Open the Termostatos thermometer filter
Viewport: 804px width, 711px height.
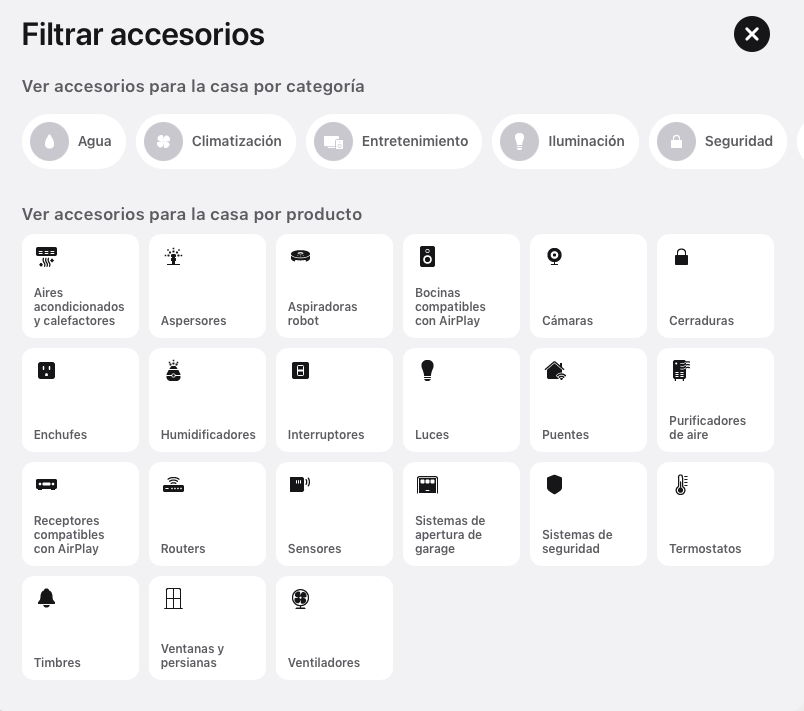tap(715, 513)
